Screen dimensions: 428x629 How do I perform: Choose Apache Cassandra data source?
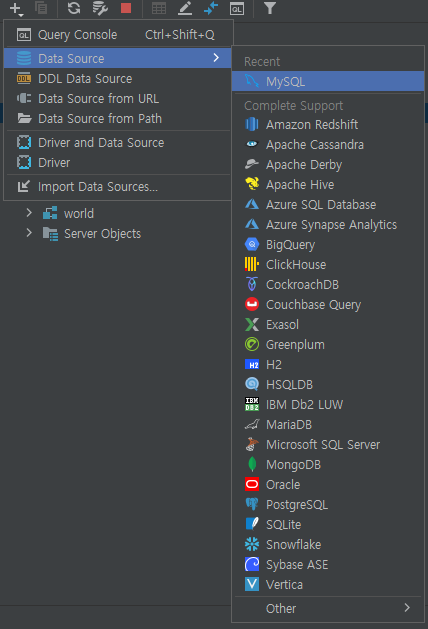[328, 145]
